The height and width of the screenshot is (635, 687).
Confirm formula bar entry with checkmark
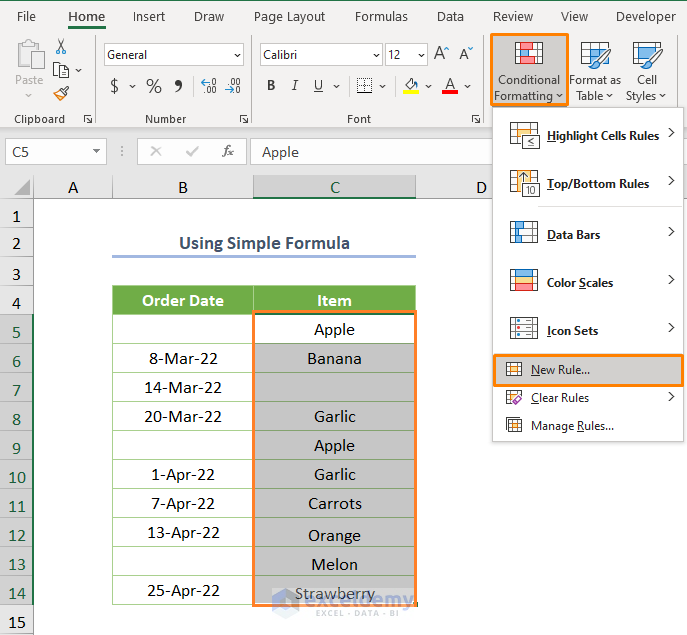point(192,152)
